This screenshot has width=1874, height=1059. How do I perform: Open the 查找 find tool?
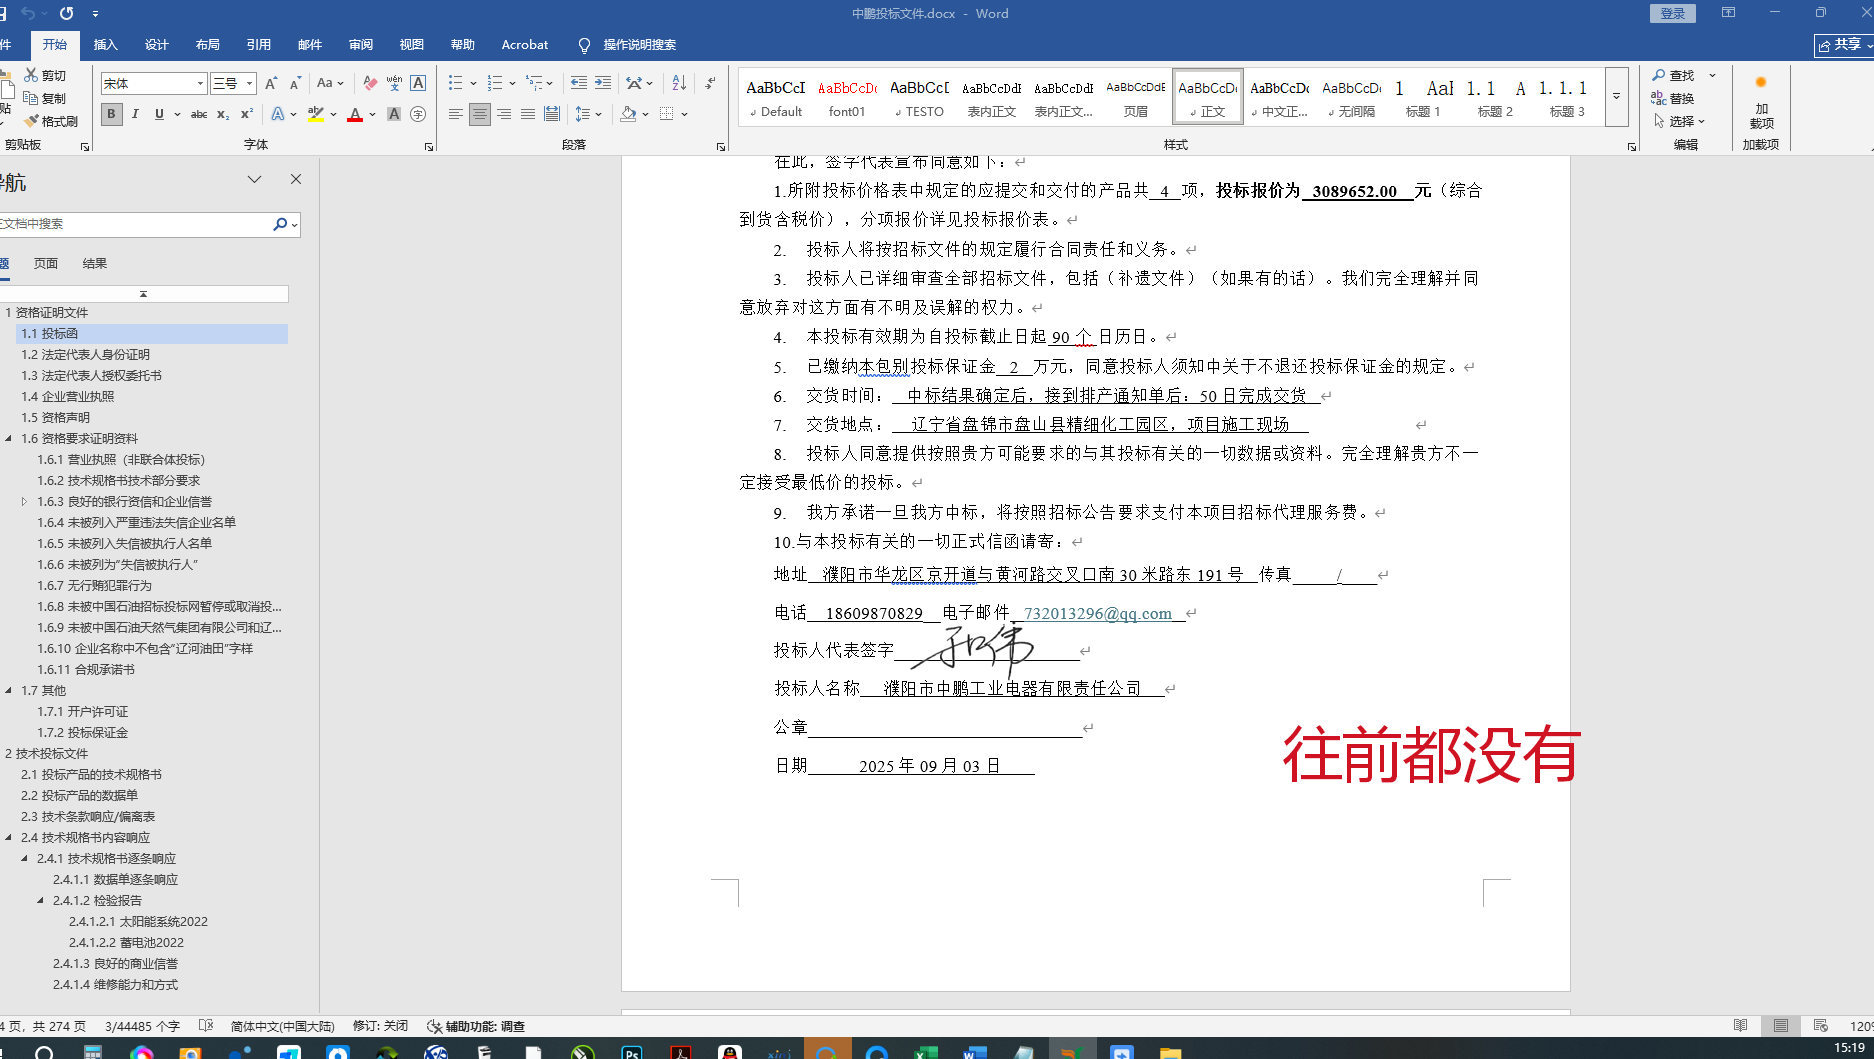click(x=1673, y=75)
